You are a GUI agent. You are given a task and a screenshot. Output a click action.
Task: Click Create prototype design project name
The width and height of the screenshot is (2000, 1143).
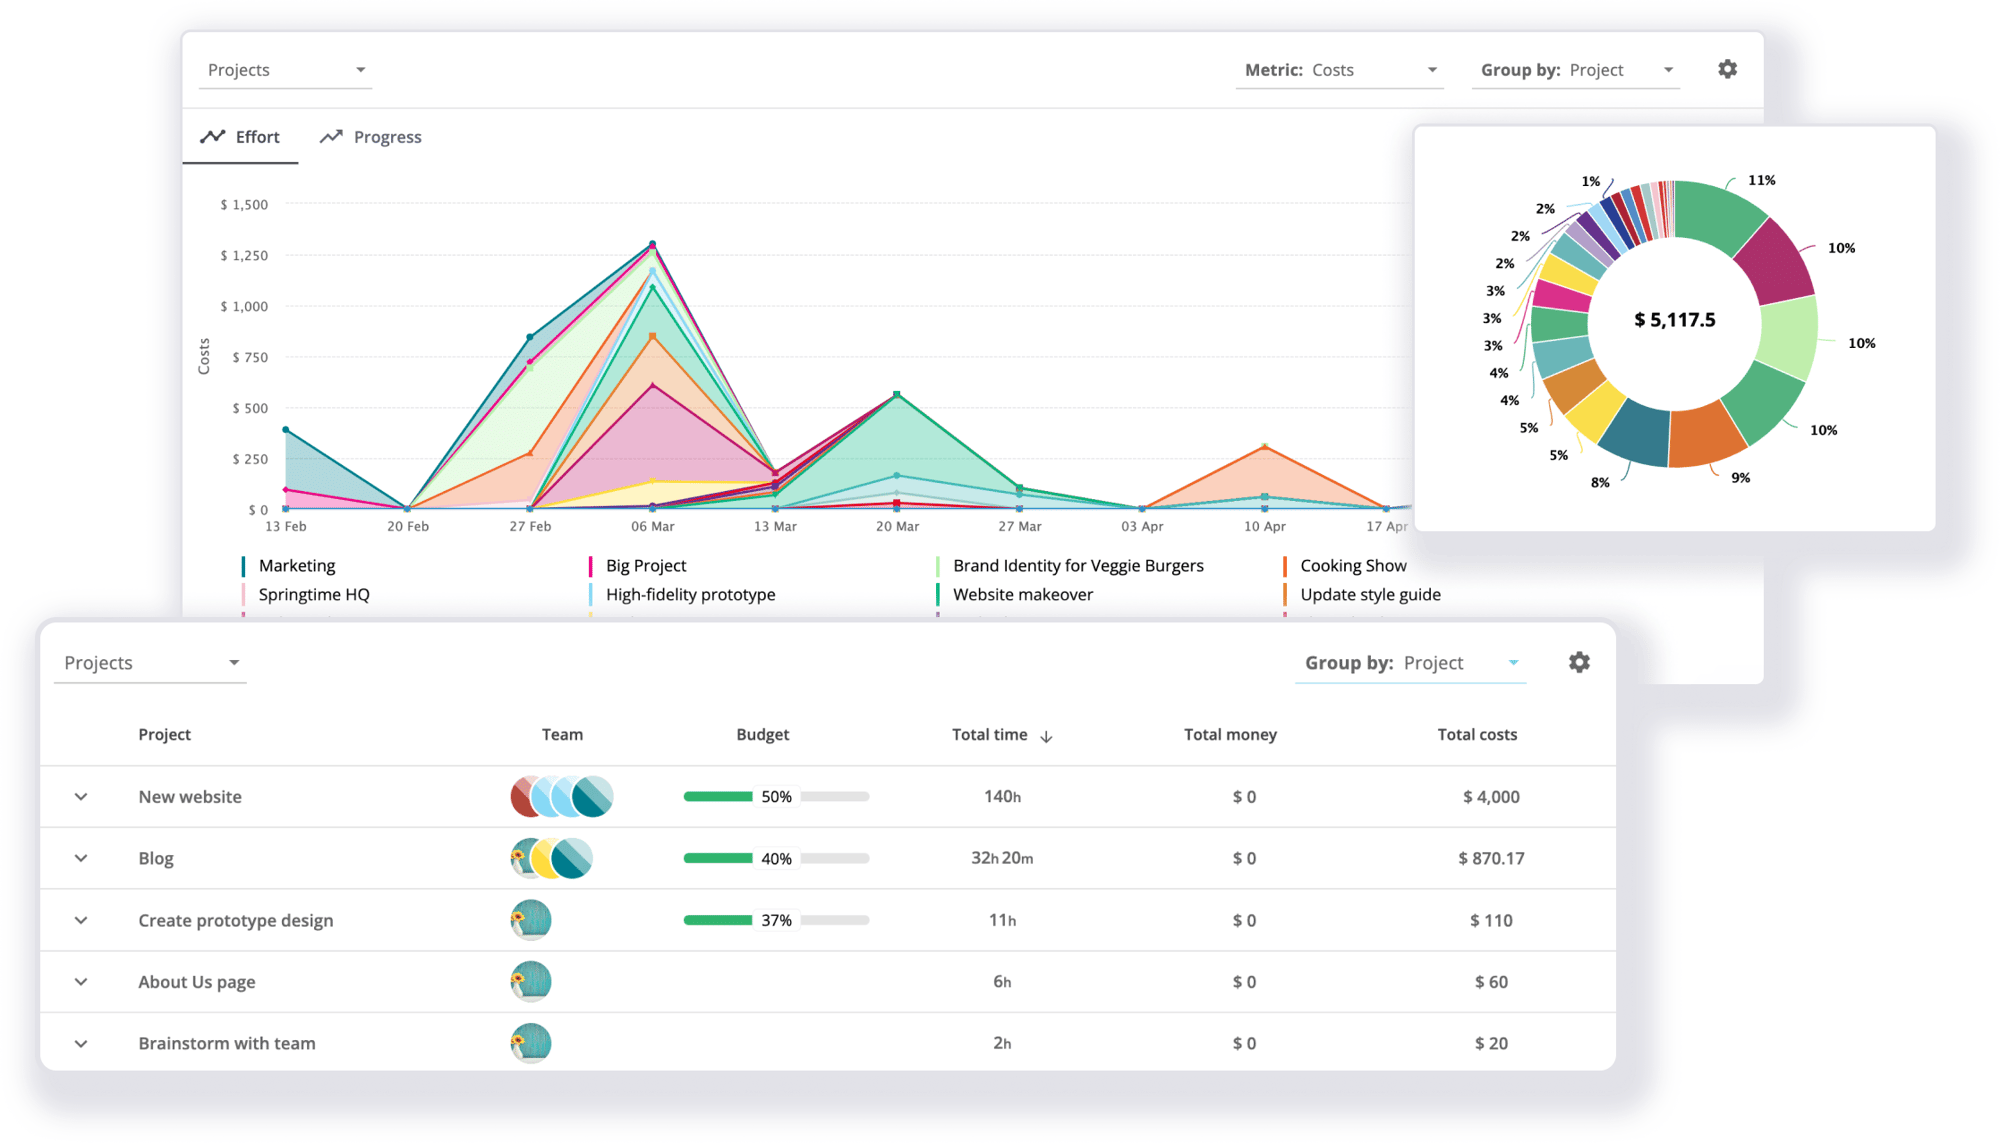(236, 920)
